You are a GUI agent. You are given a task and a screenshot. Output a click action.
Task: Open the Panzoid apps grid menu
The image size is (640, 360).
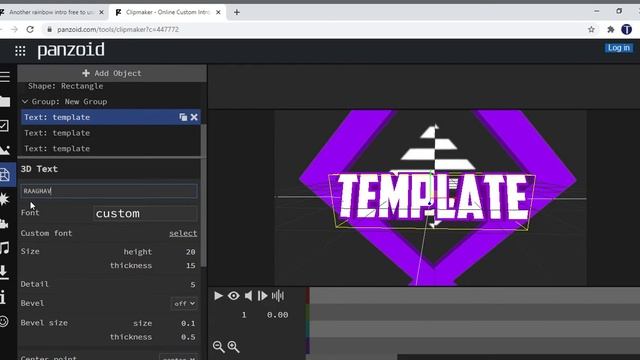(x=20, y=51)
